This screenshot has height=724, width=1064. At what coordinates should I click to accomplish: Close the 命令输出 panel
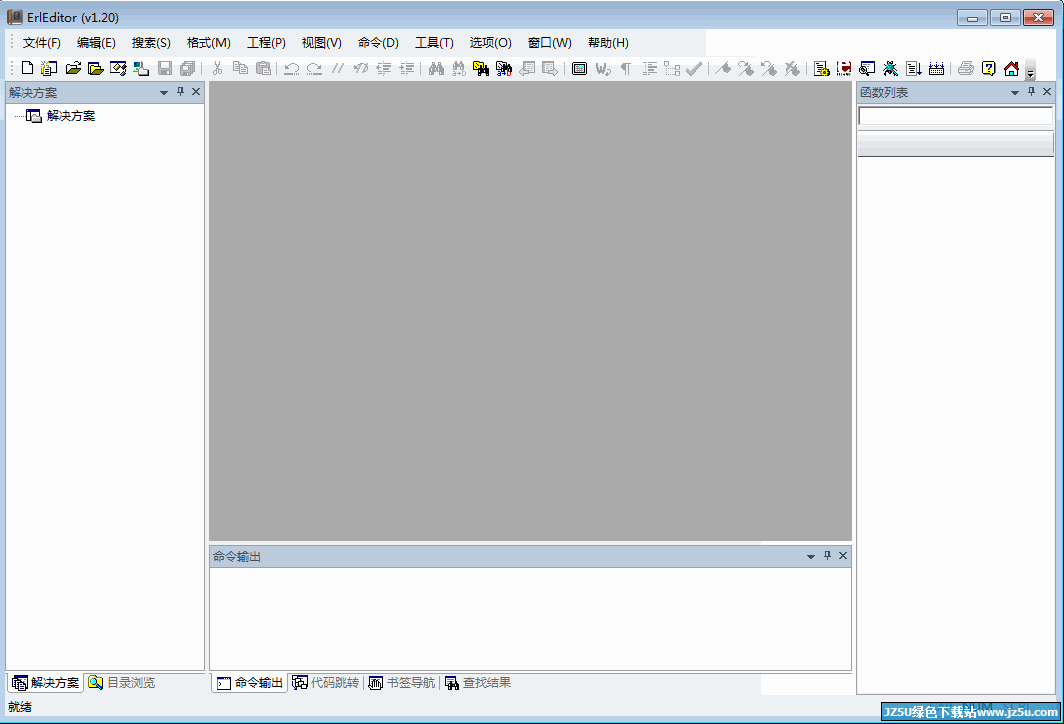843,556
